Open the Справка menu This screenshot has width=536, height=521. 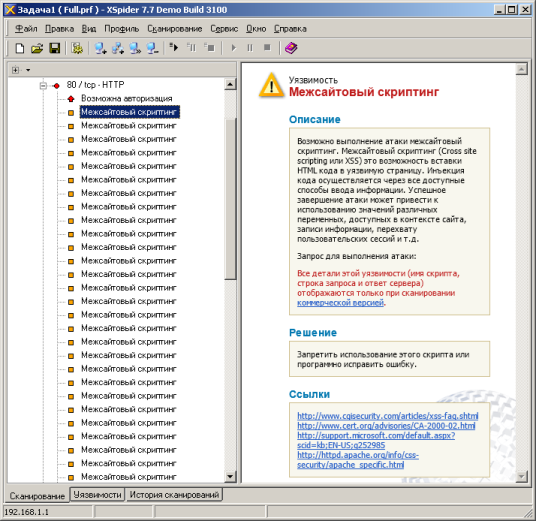pos(290,29)
